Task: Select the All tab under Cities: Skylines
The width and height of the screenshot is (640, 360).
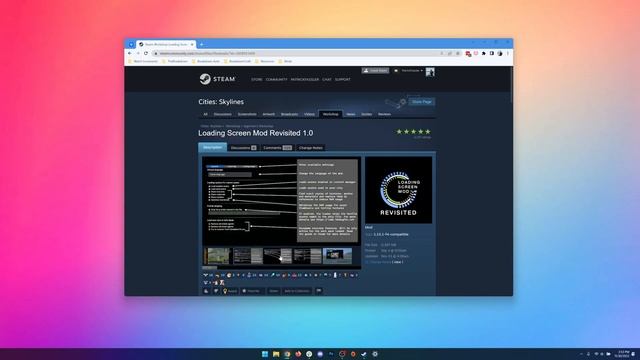Action: tap(205, 114)
